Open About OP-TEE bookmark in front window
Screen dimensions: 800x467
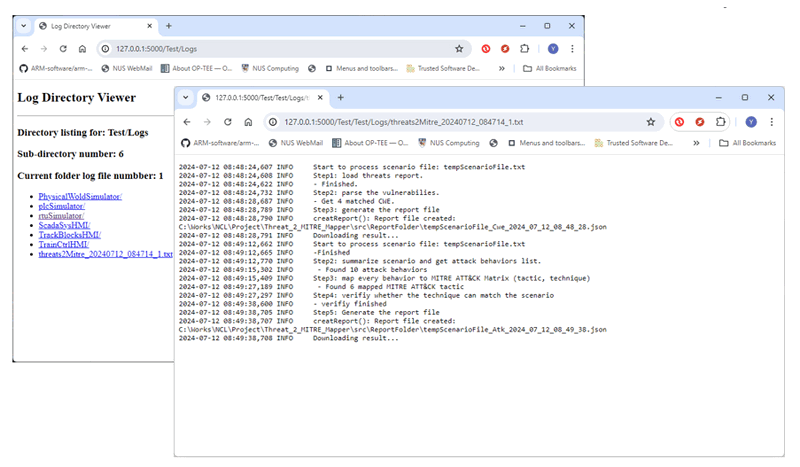click(x=370, y=143)
